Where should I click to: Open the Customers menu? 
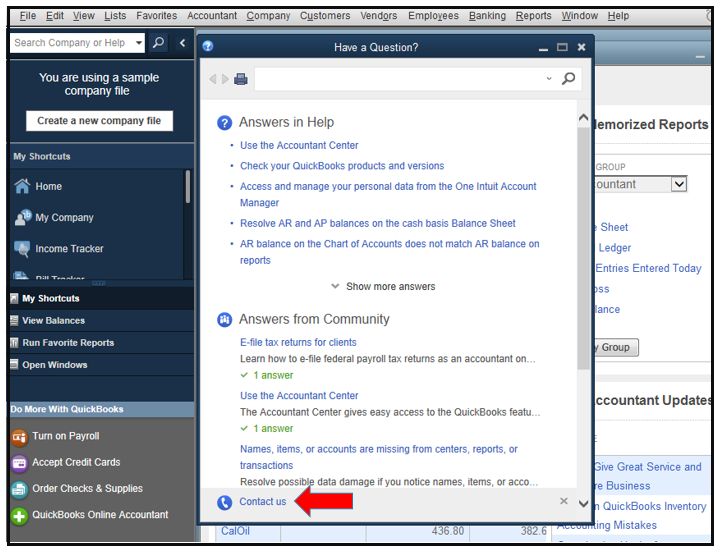point(325,16)
